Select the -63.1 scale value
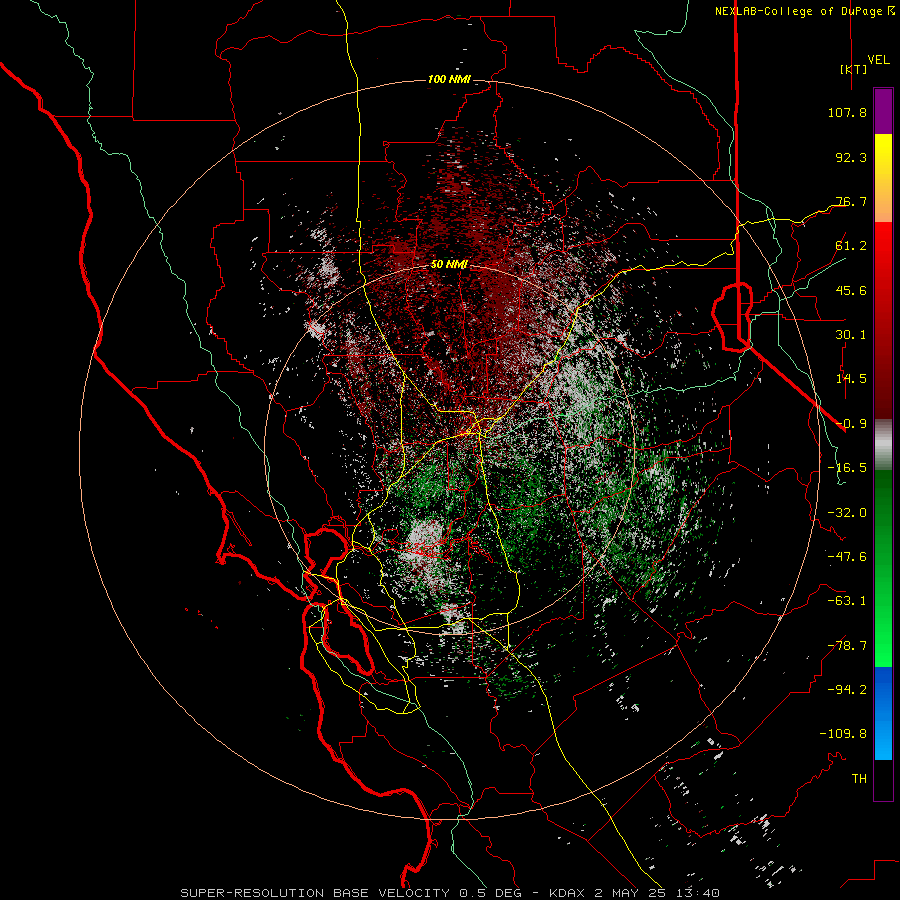Image resolution: width=900 pixels, height=900 pixels. (847, 601)
